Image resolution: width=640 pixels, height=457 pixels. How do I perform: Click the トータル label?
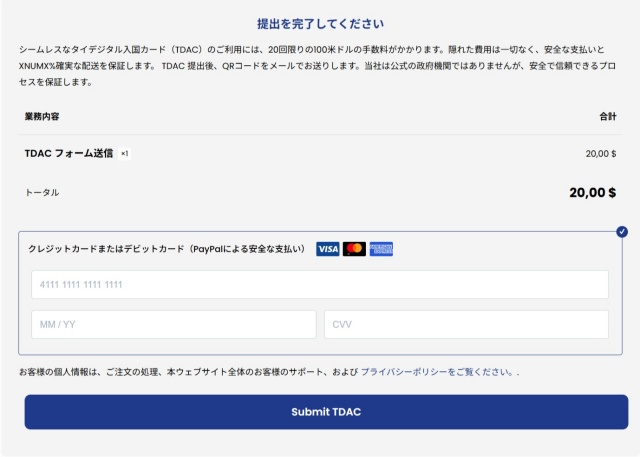point(42,192)
